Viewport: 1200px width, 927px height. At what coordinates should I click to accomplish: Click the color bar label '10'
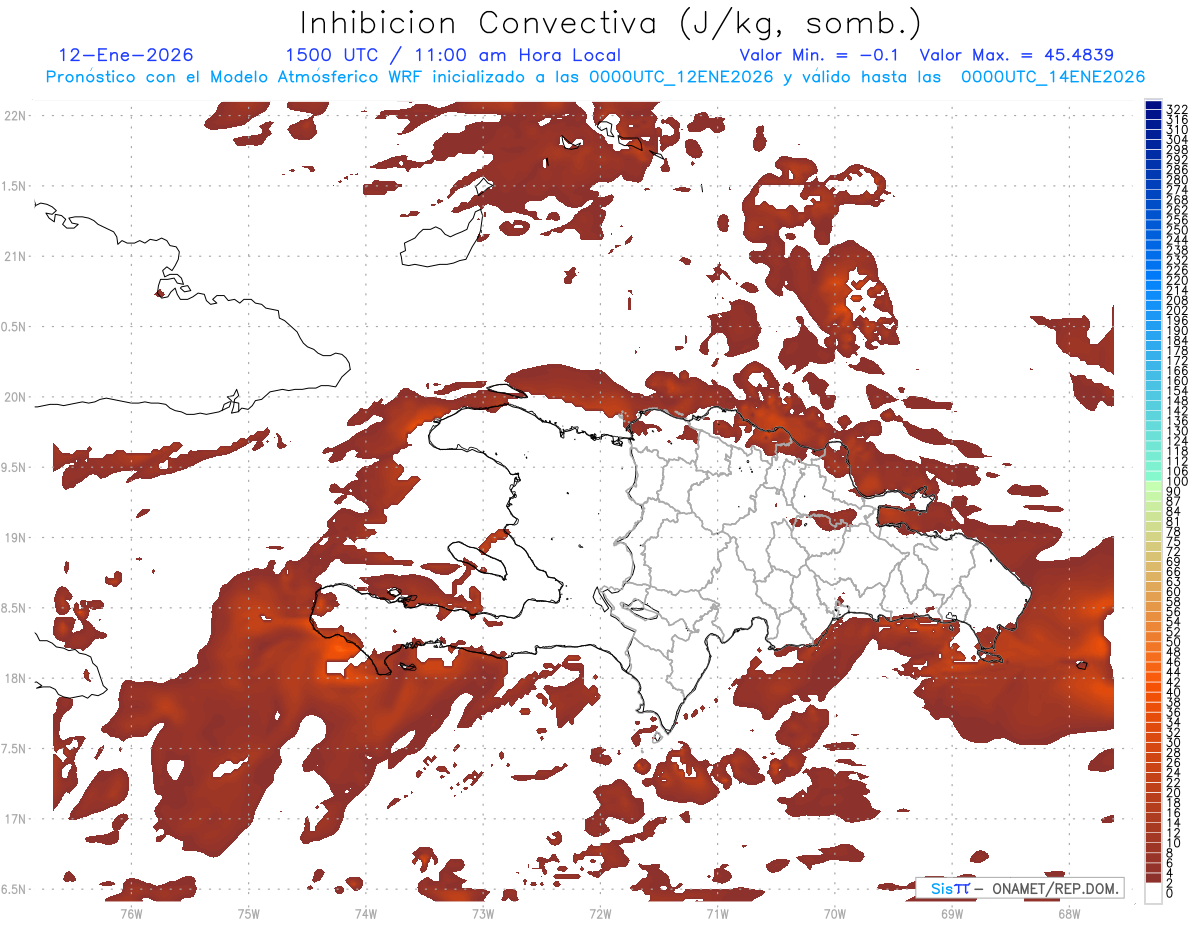[1174, 843]
